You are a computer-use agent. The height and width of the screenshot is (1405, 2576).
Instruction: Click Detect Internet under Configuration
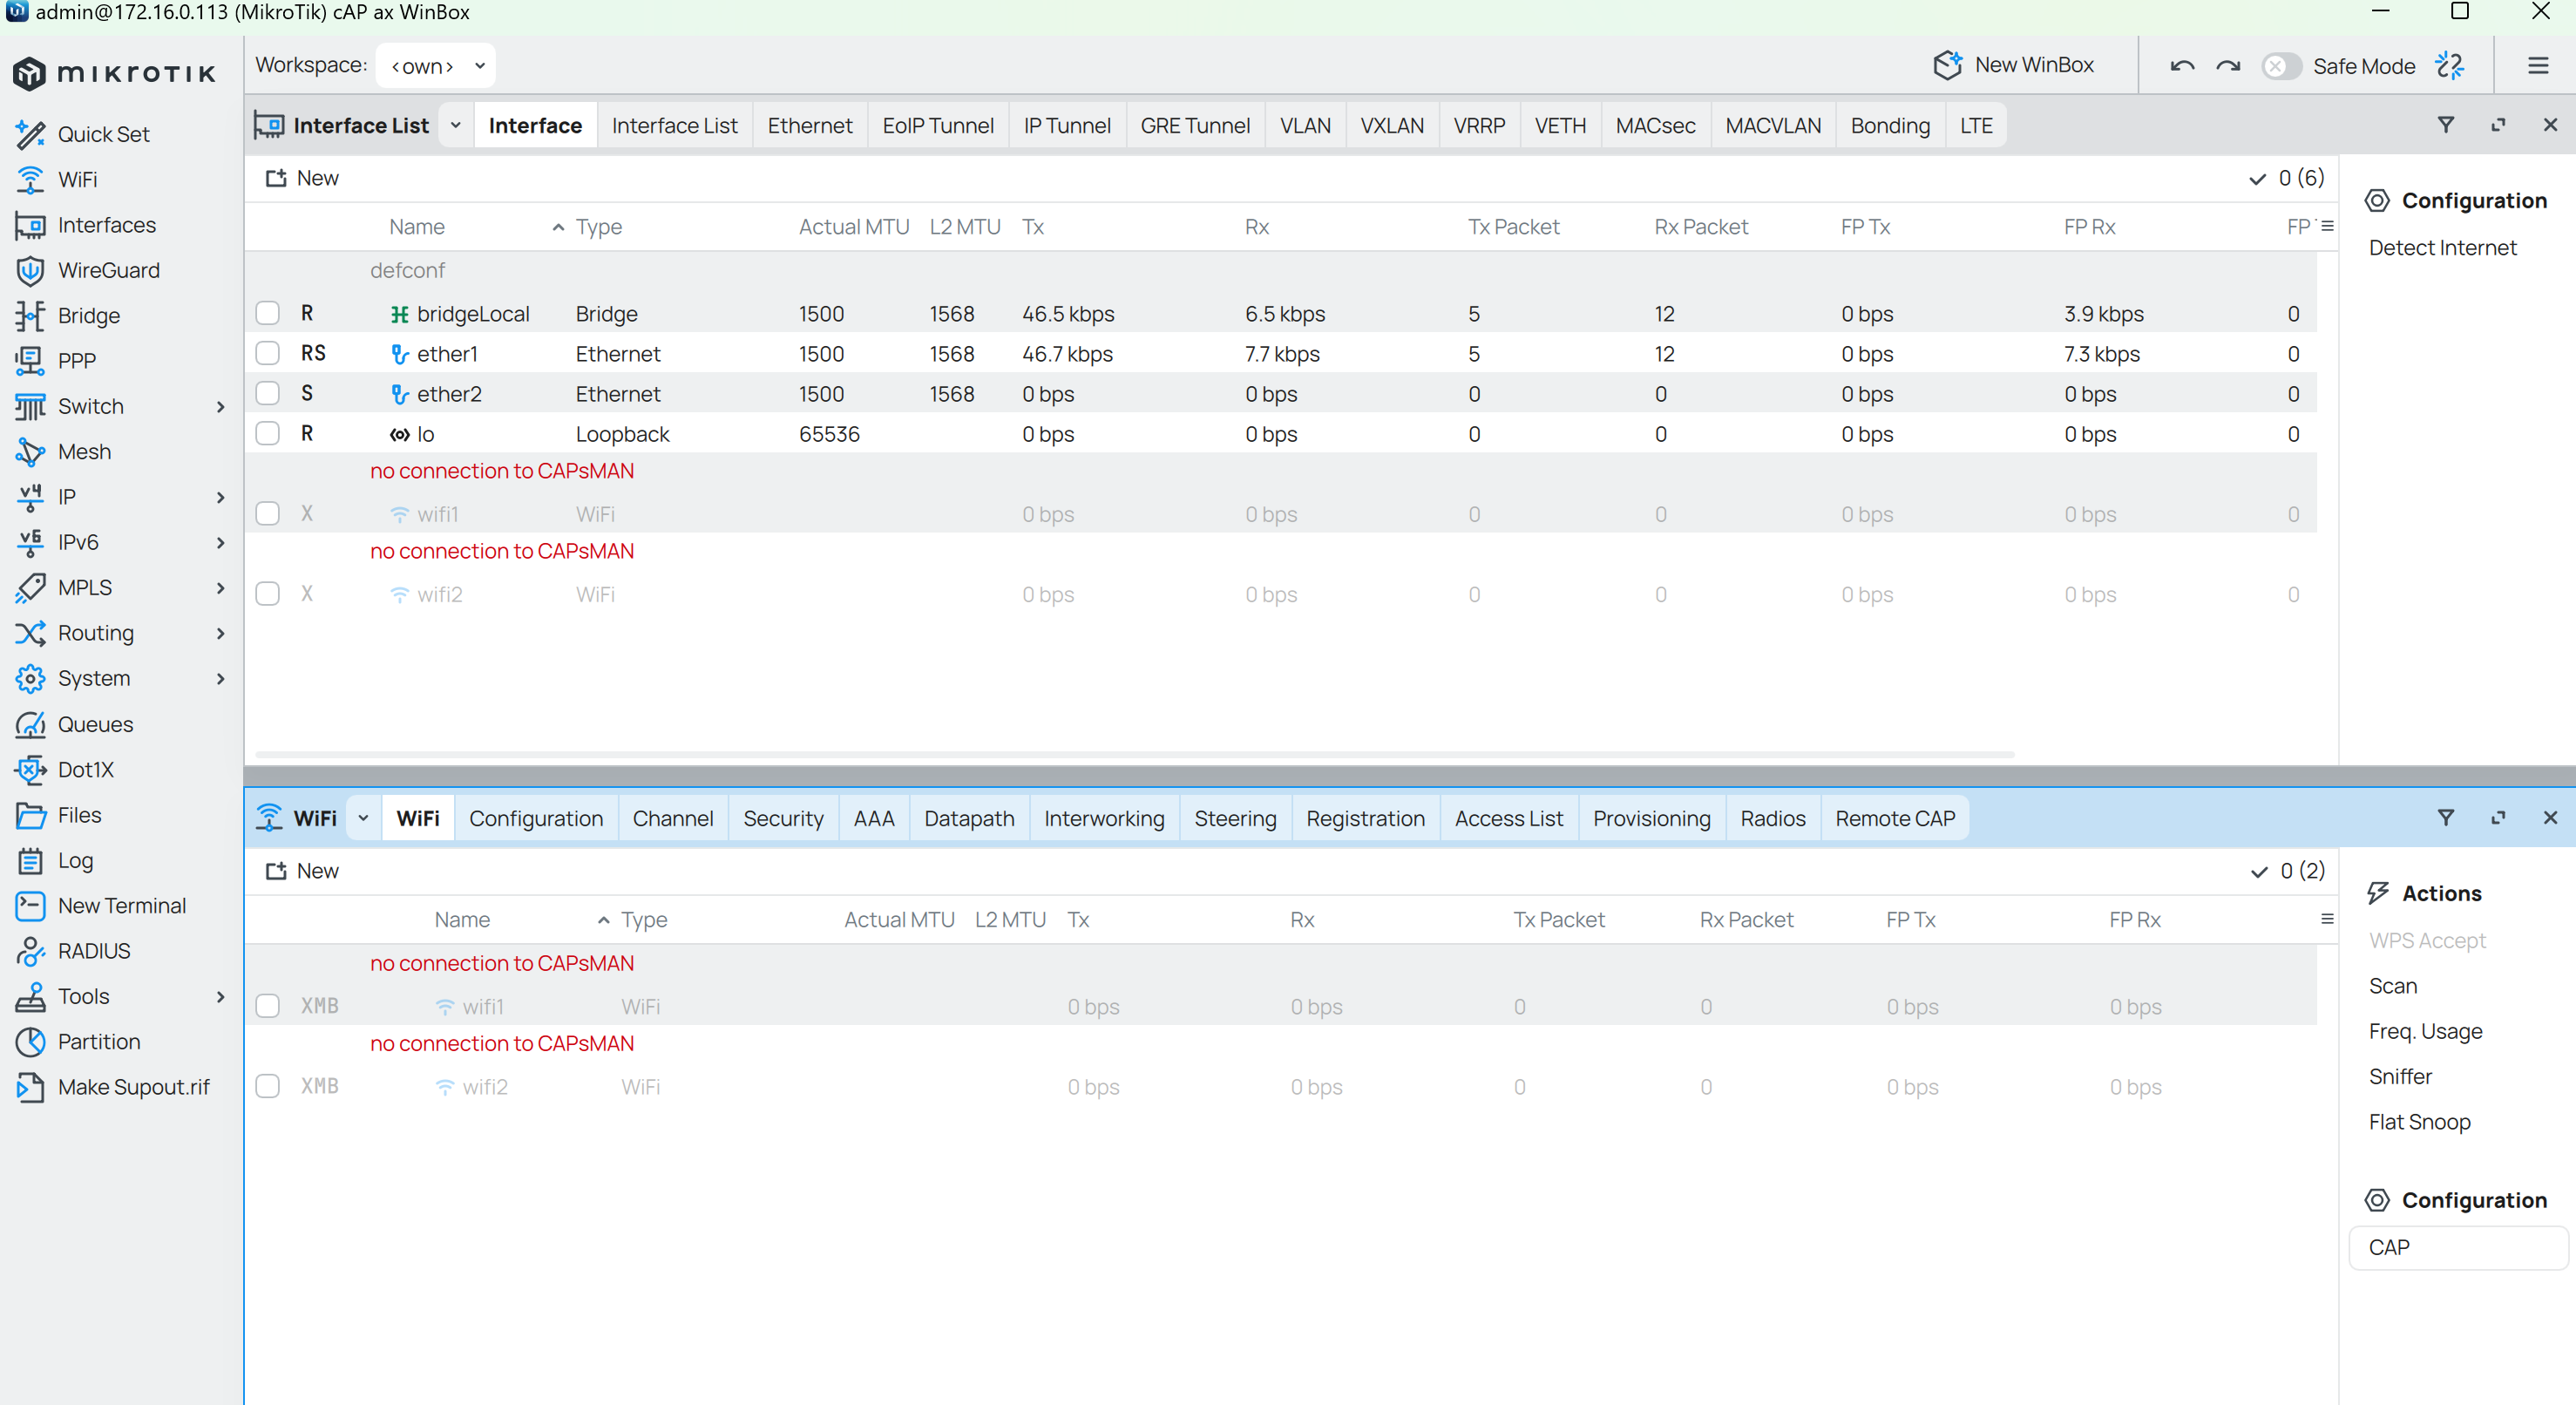tap(2441, 247)
